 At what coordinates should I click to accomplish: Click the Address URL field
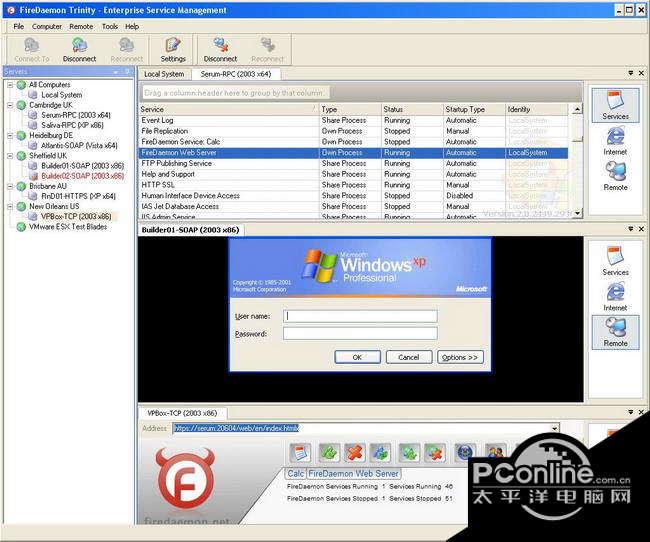(361, 428)
